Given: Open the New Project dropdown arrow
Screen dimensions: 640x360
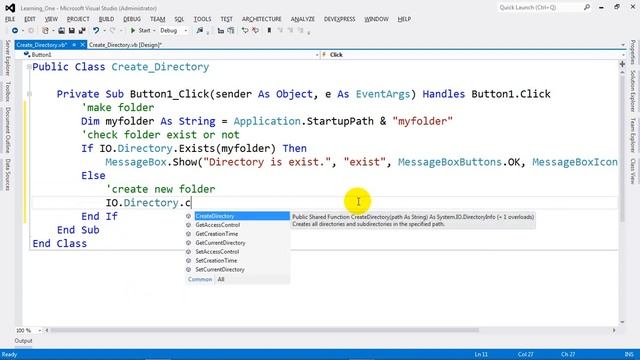Looking at the screenshot, I should [53, 31].
